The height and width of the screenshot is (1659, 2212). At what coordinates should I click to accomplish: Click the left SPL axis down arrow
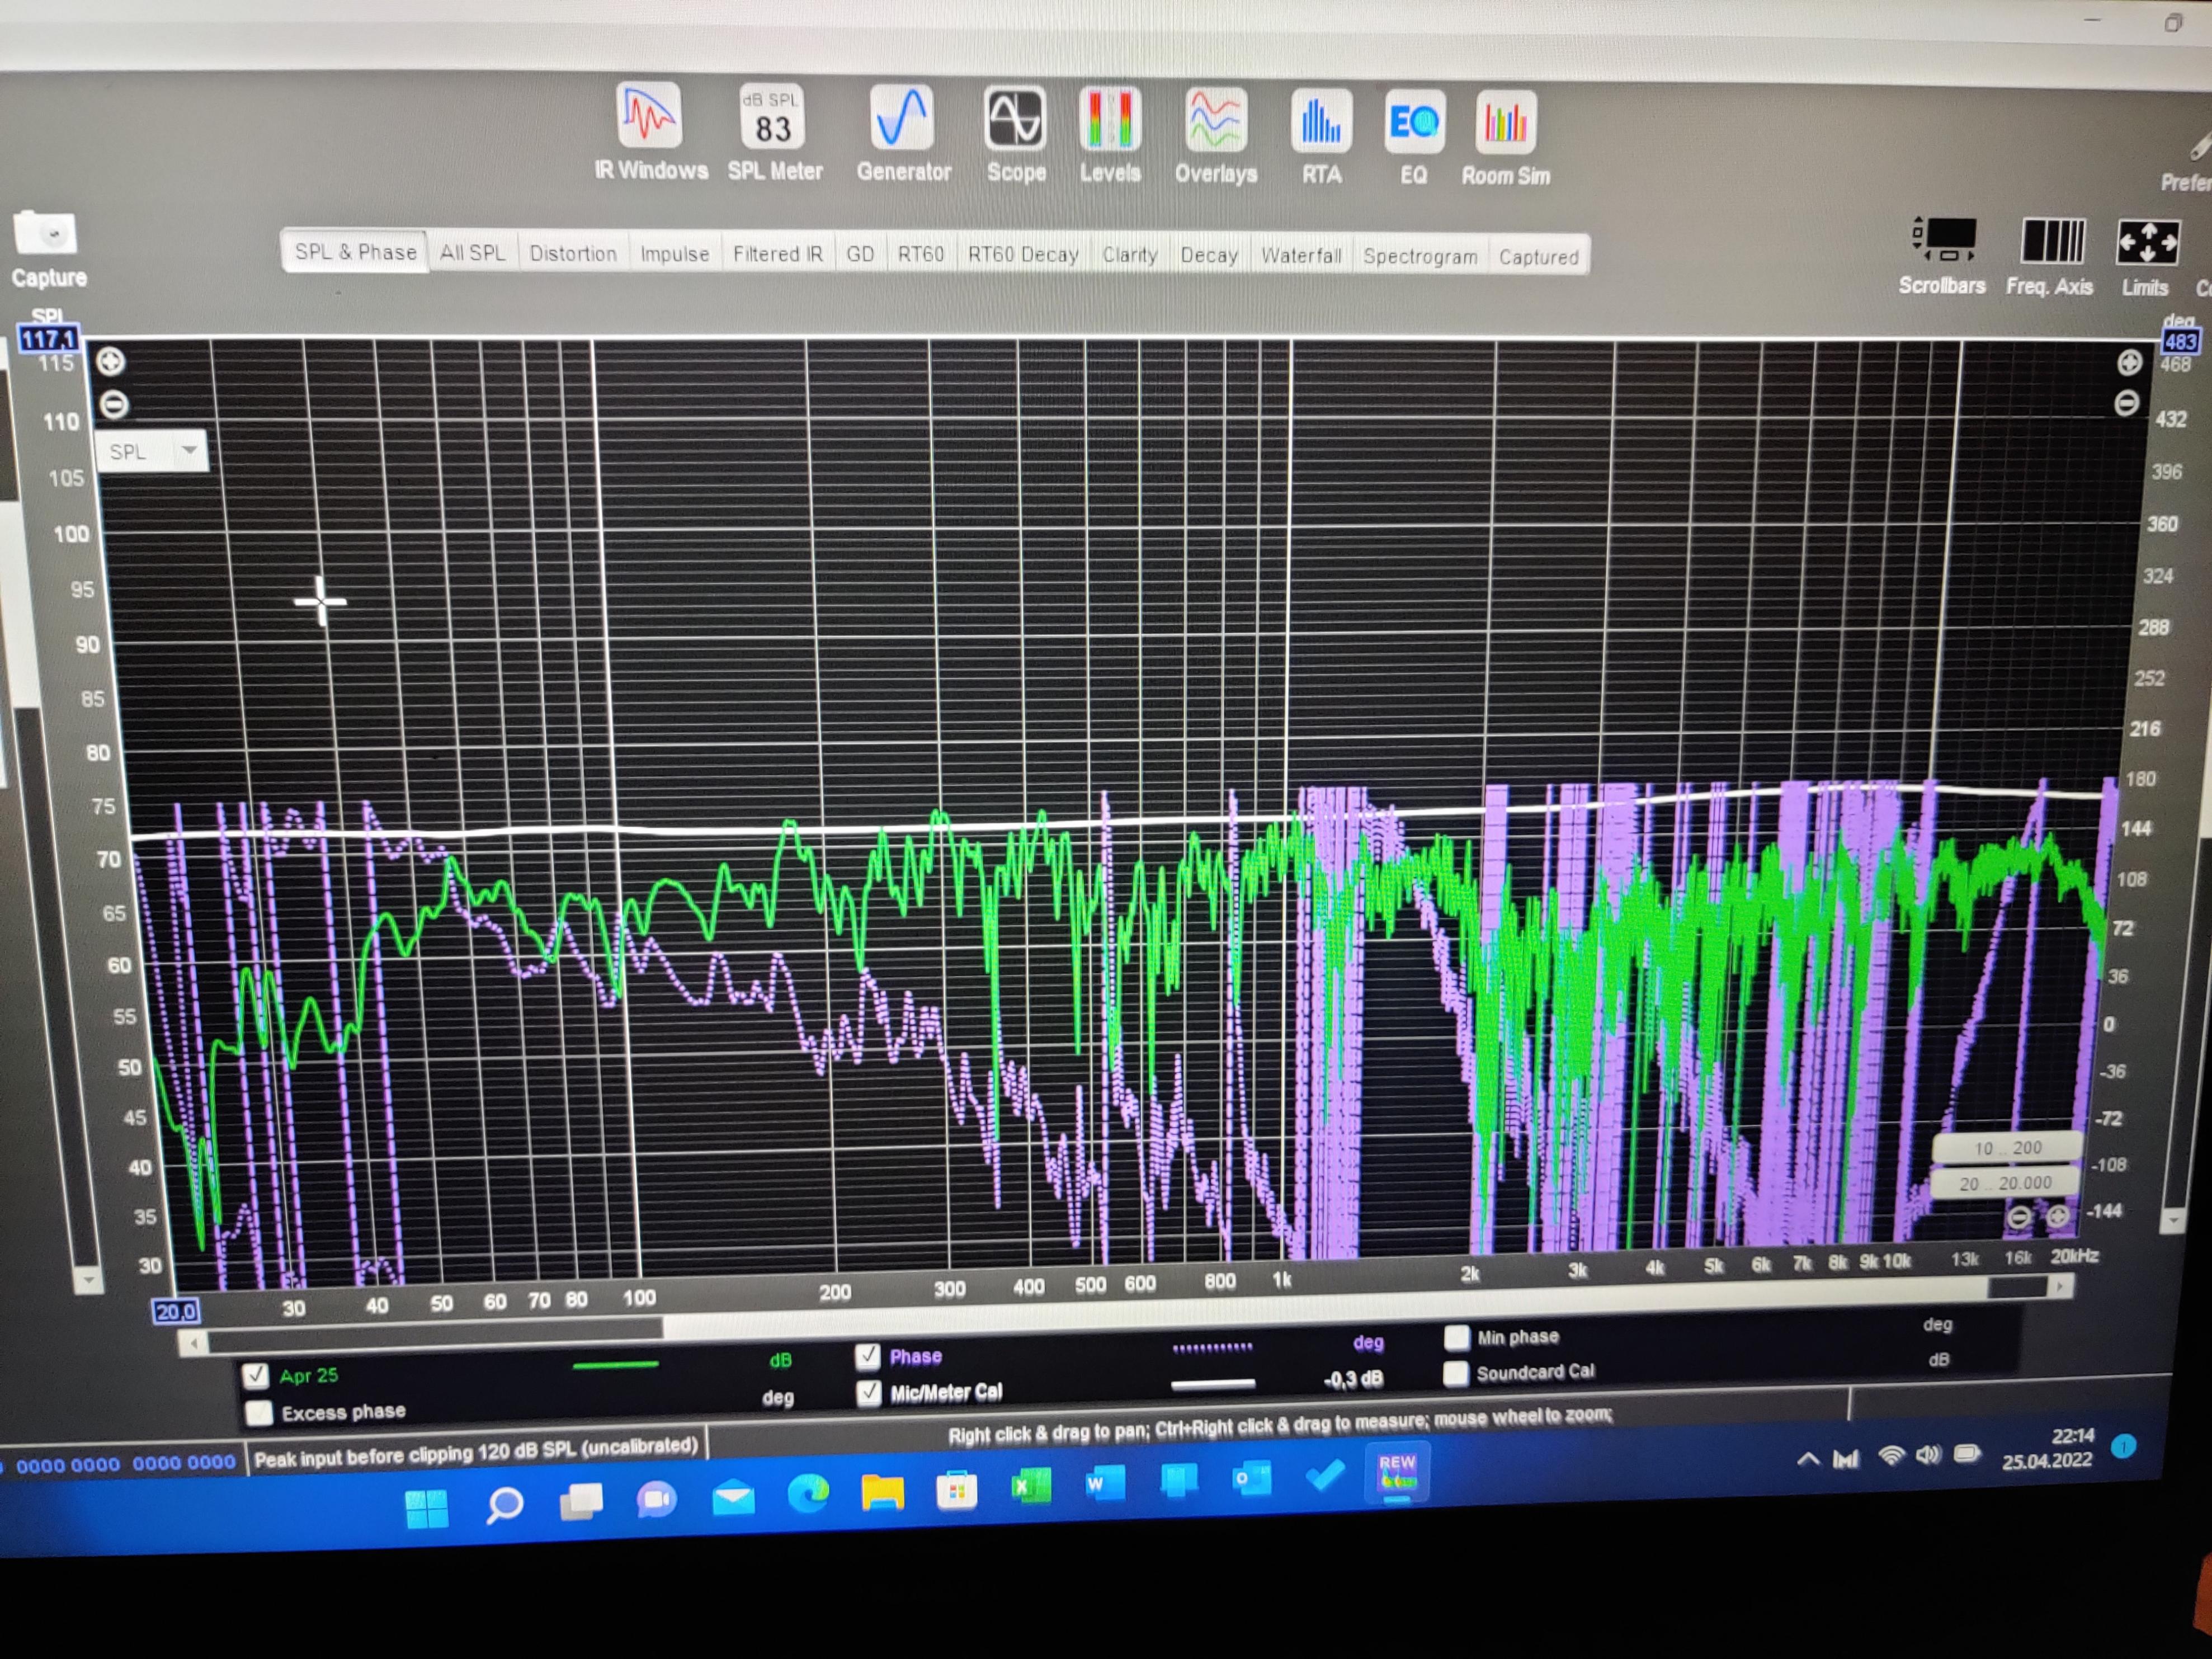point(88,1280)
